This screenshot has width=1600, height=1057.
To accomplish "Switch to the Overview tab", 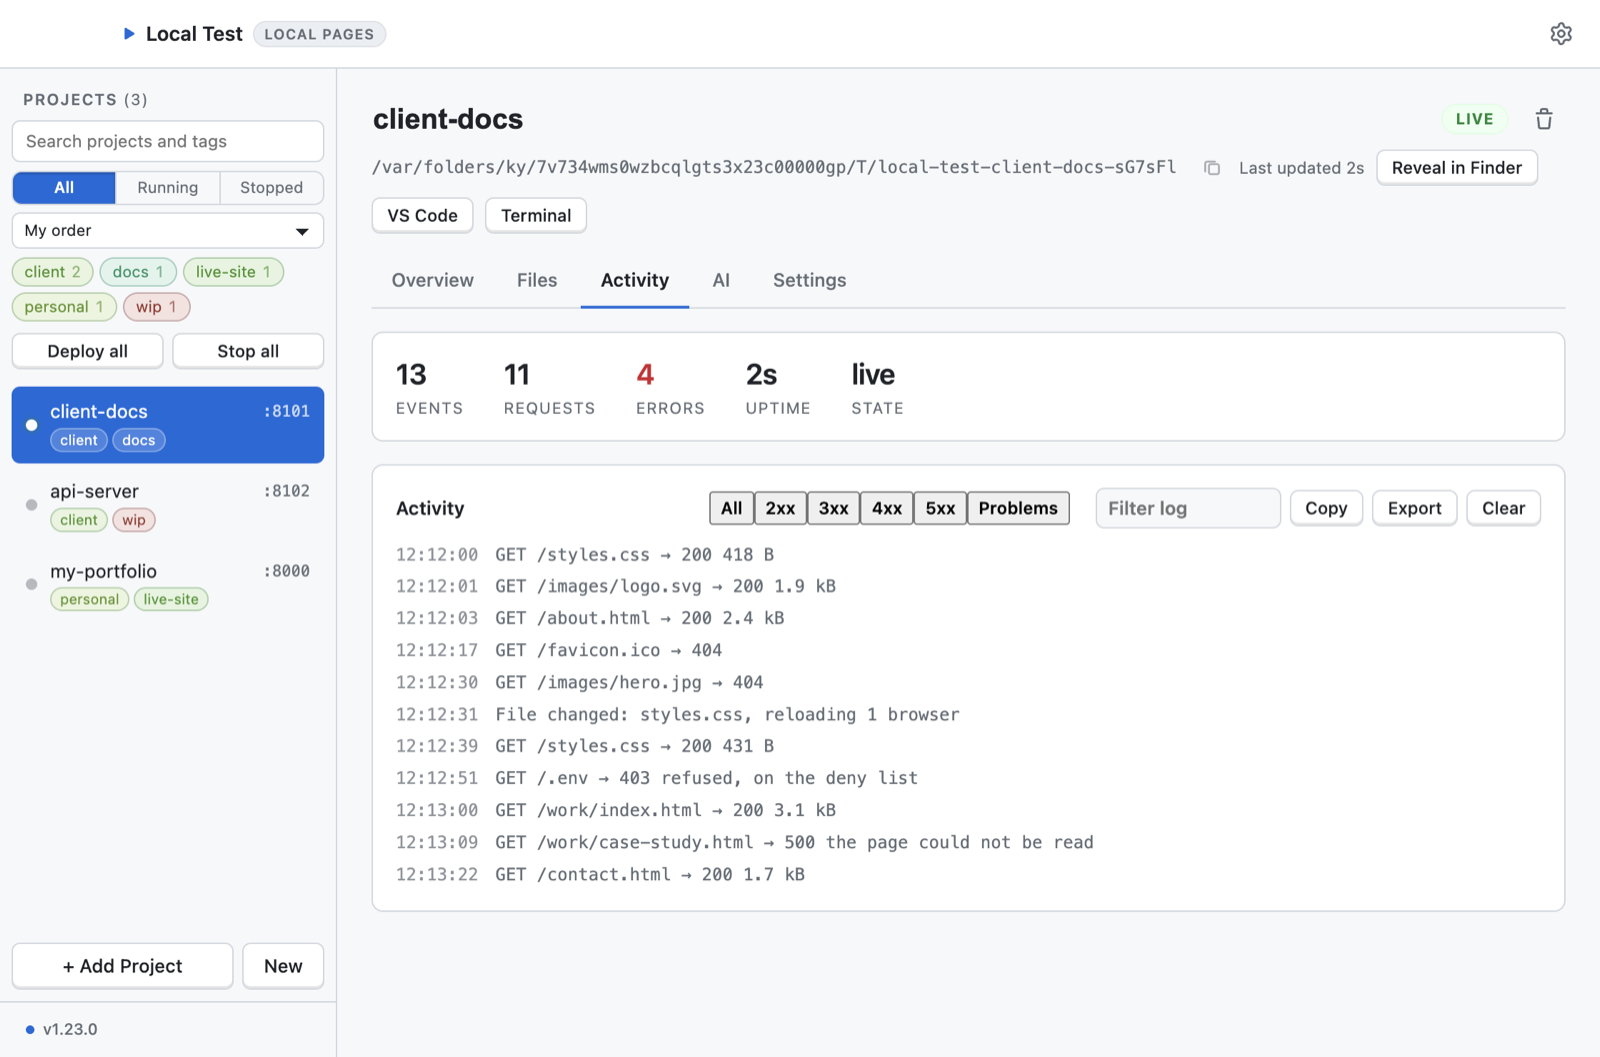I will pos(432,281).
